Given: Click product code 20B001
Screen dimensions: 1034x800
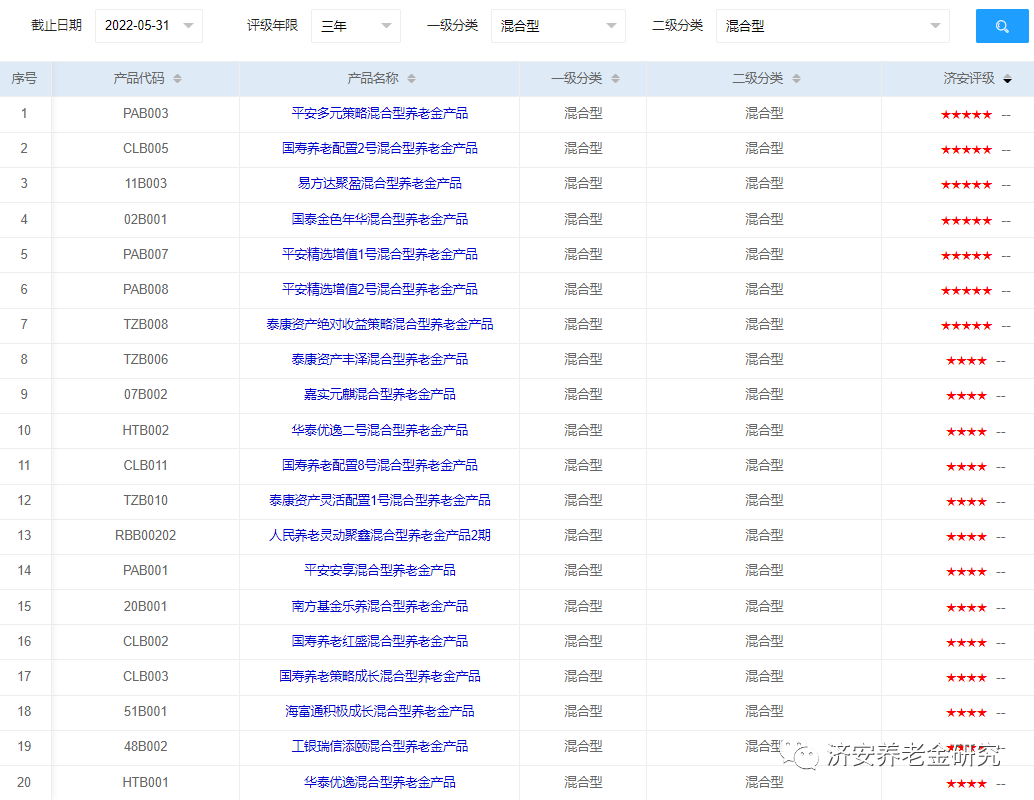Looking at the screenshot, I should 146,606.
